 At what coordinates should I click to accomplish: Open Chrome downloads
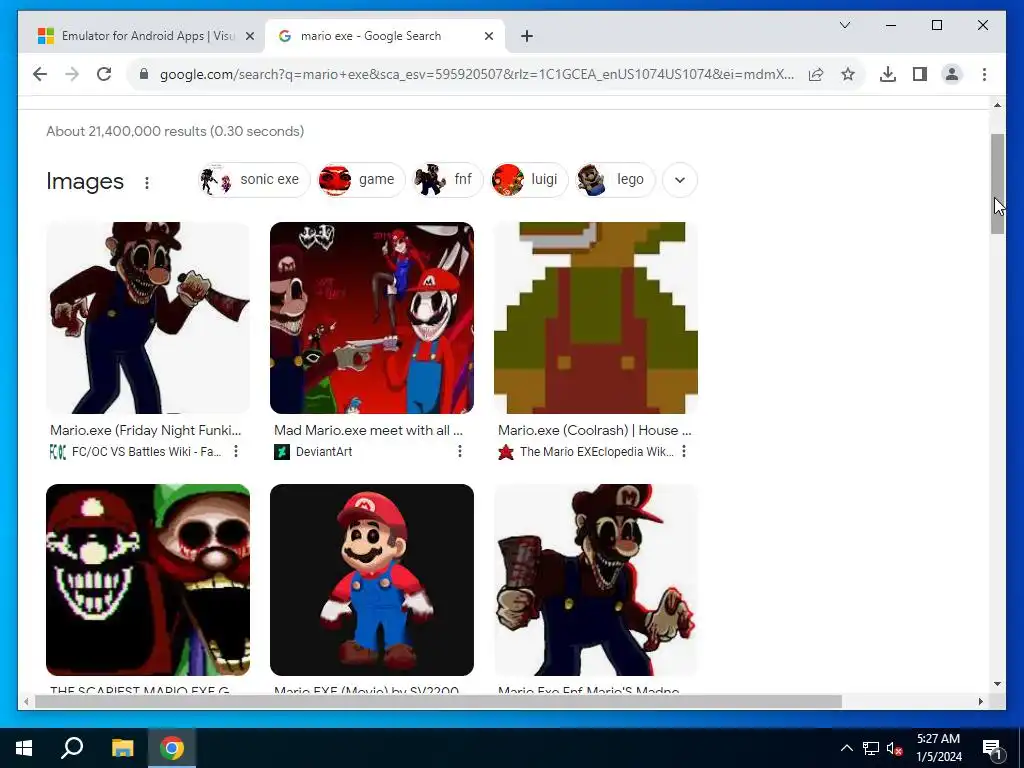[888, 74]
